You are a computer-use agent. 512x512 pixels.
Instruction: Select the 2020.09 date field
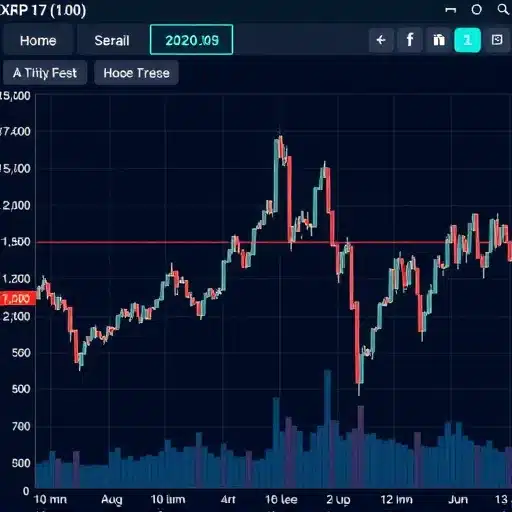coord(192,40)
